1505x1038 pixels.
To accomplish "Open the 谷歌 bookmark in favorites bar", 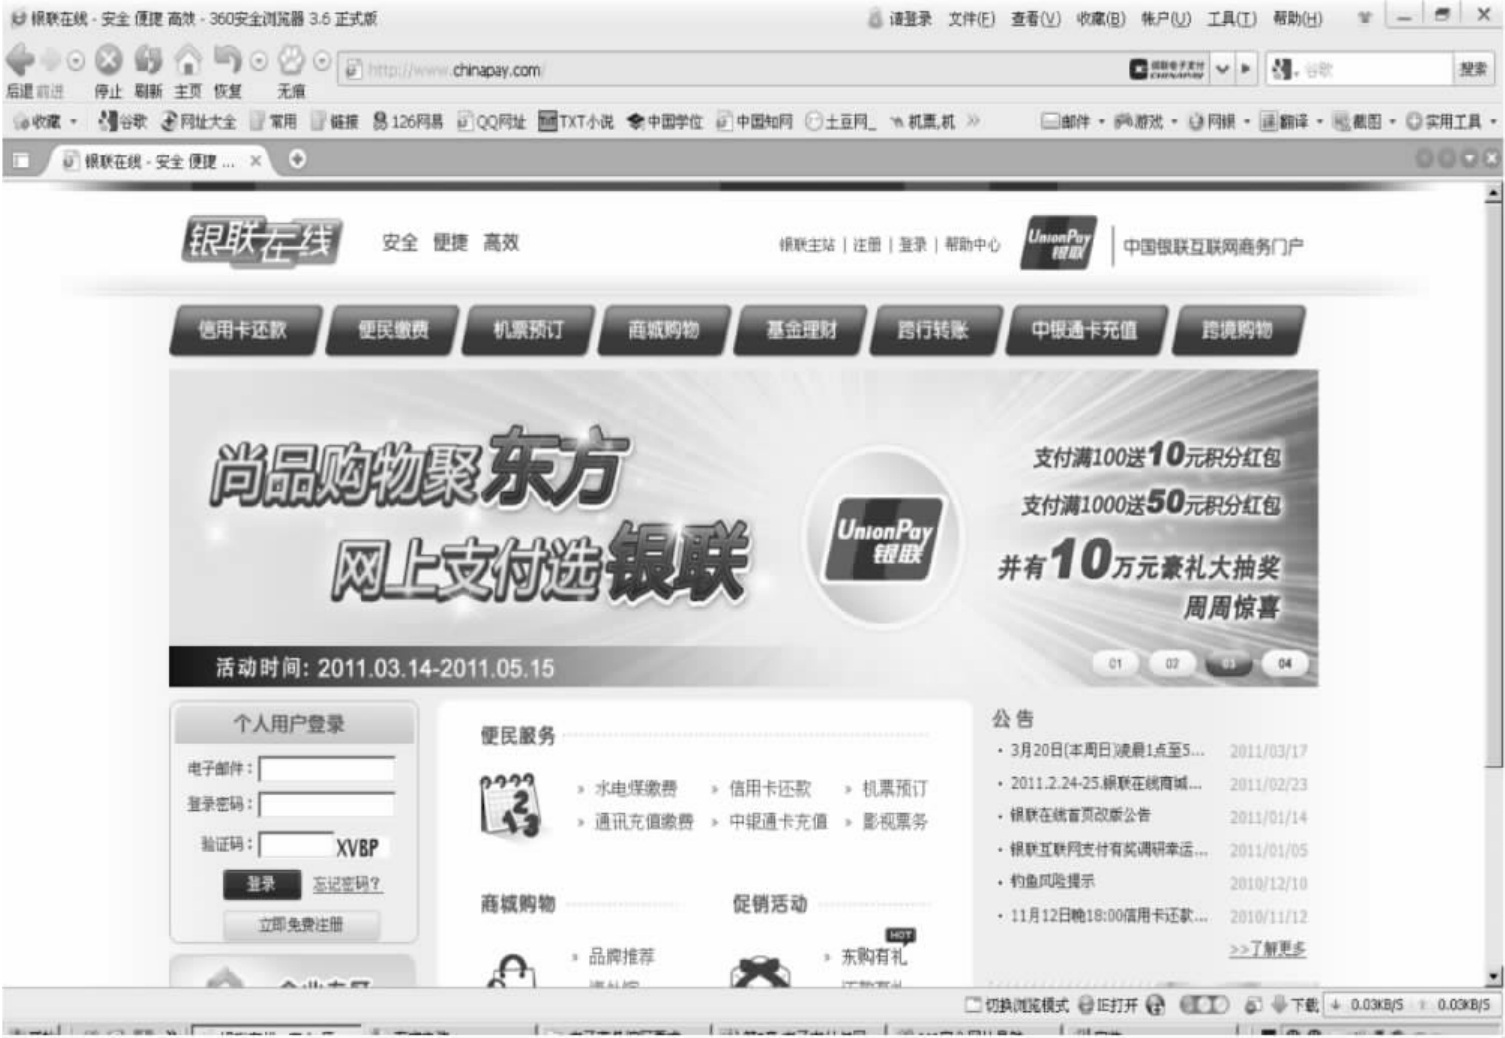I will pos(122,121).
